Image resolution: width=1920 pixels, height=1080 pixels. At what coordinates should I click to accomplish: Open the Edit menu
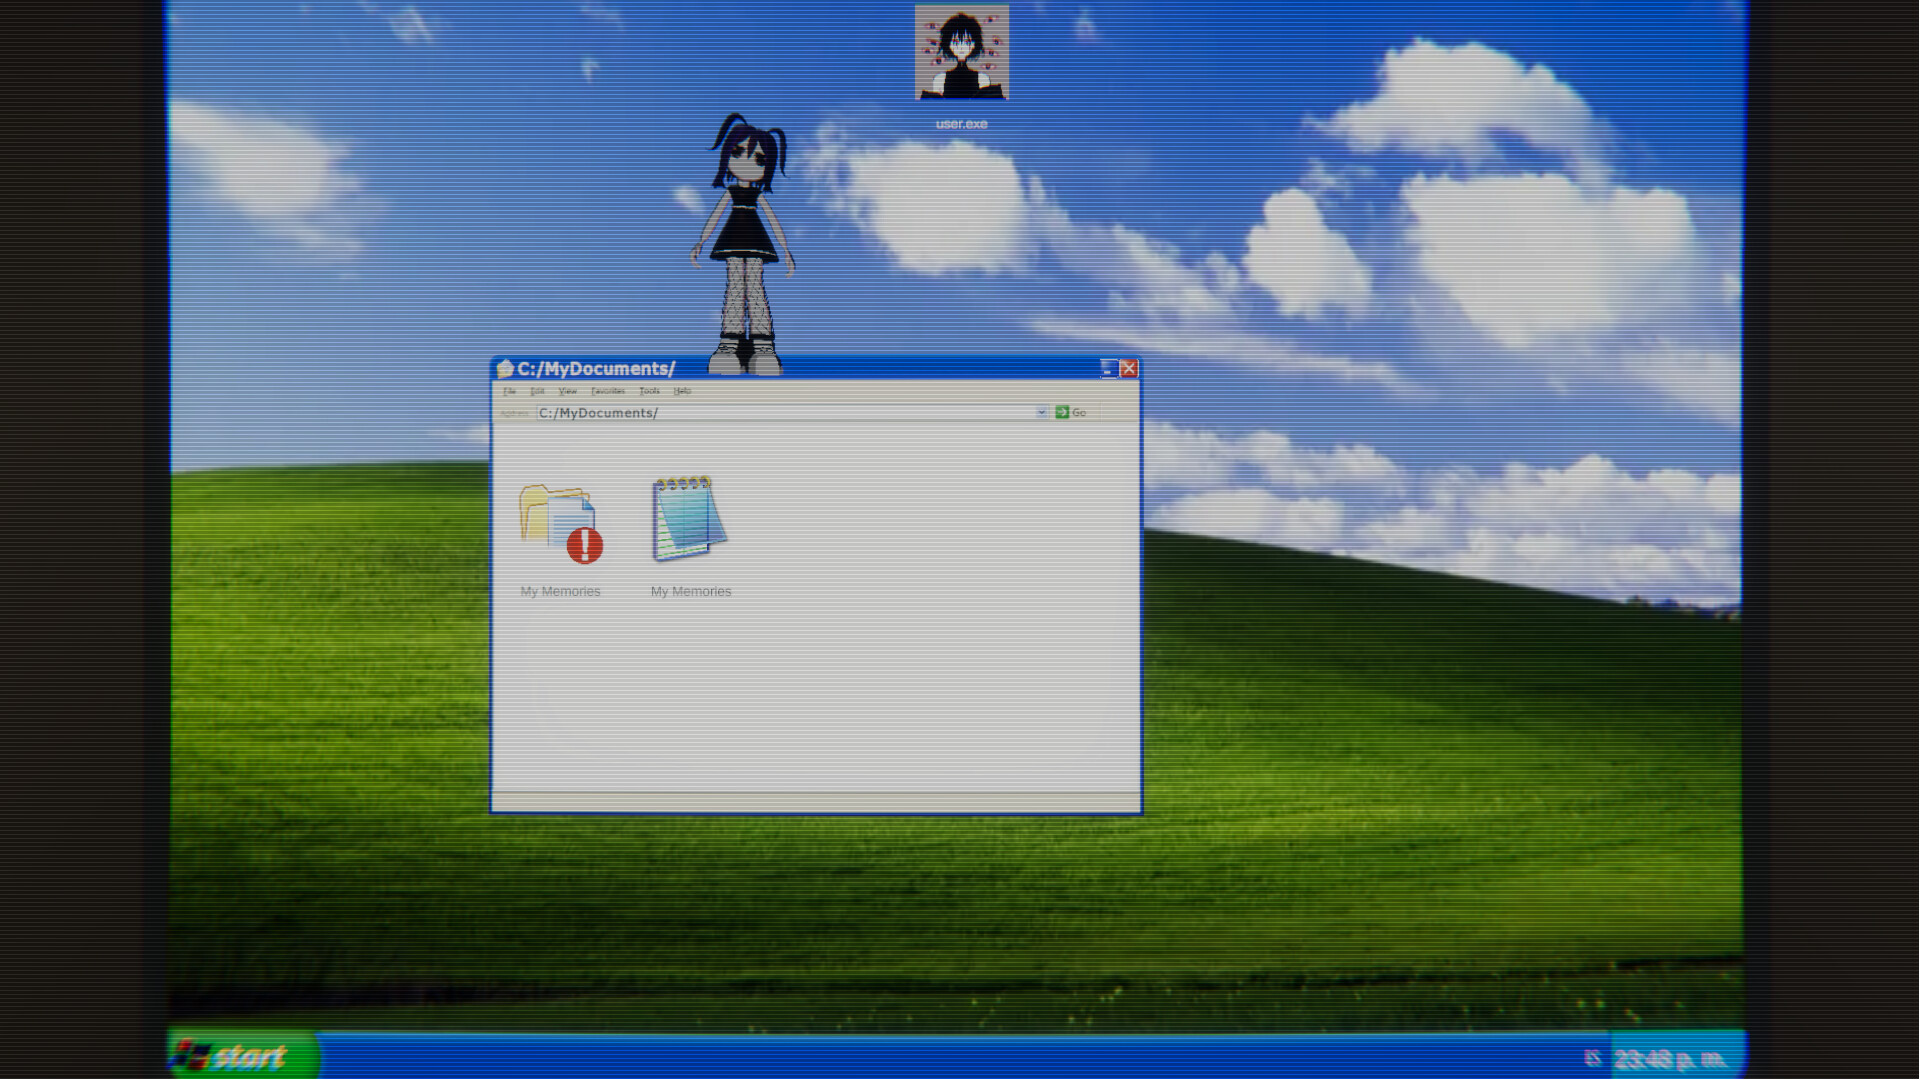click(x=537, y=391)
